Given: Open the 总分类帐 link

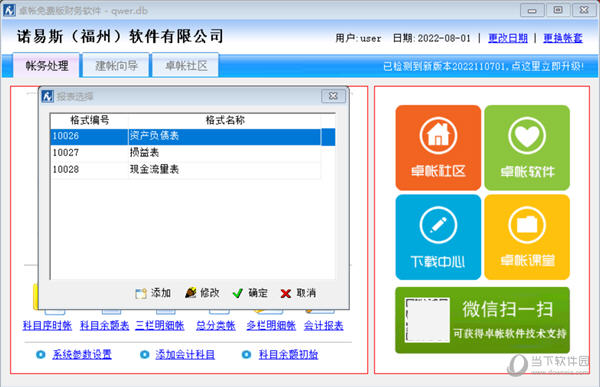Looking at the screenshot, I should coord(215,326).
